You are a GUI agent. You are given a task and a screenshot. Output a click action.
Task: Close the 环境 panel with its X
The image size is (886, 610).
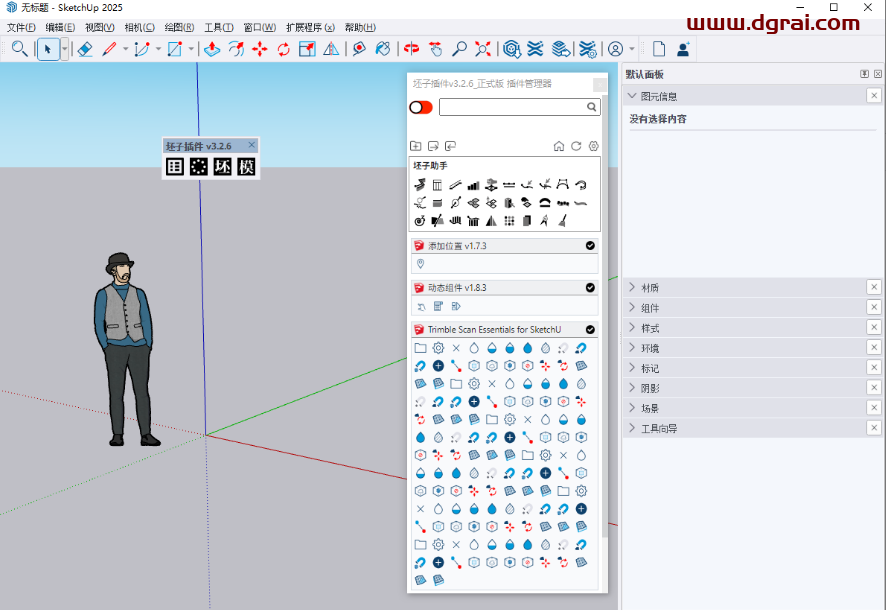[x=874, y=347]
